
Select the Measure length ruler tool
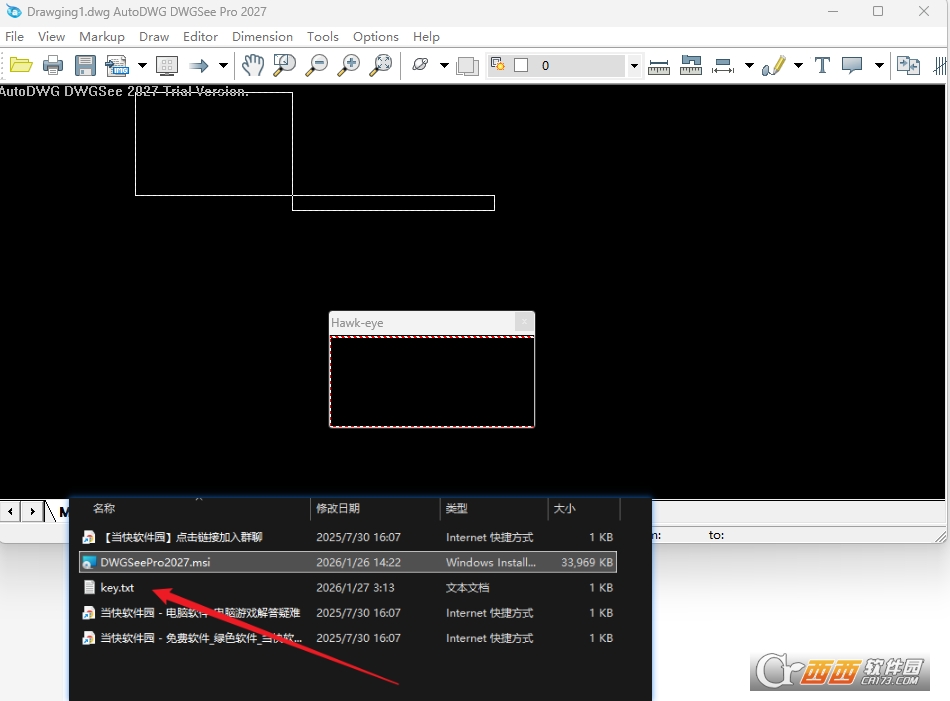659,67
